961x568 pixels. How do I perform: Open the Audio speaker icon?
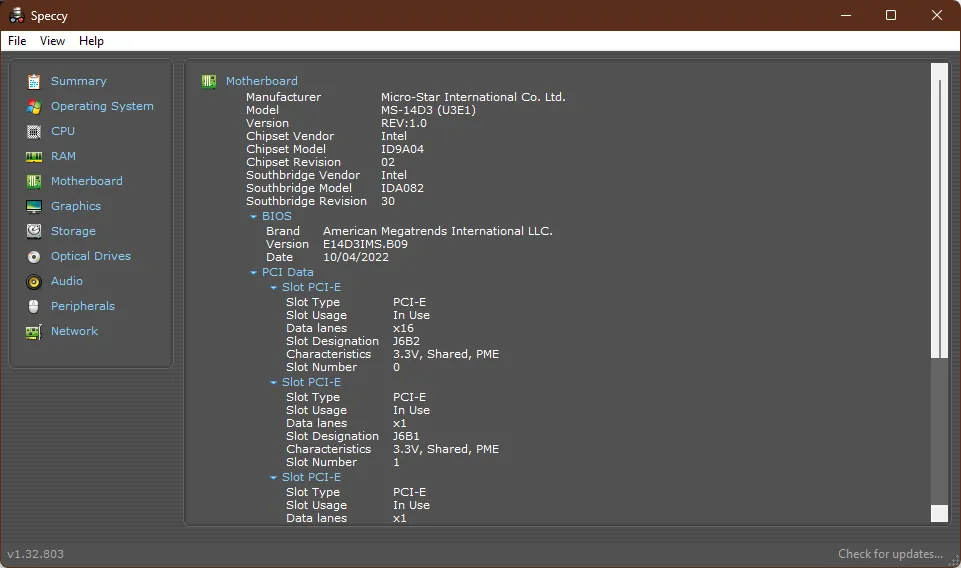34,281
